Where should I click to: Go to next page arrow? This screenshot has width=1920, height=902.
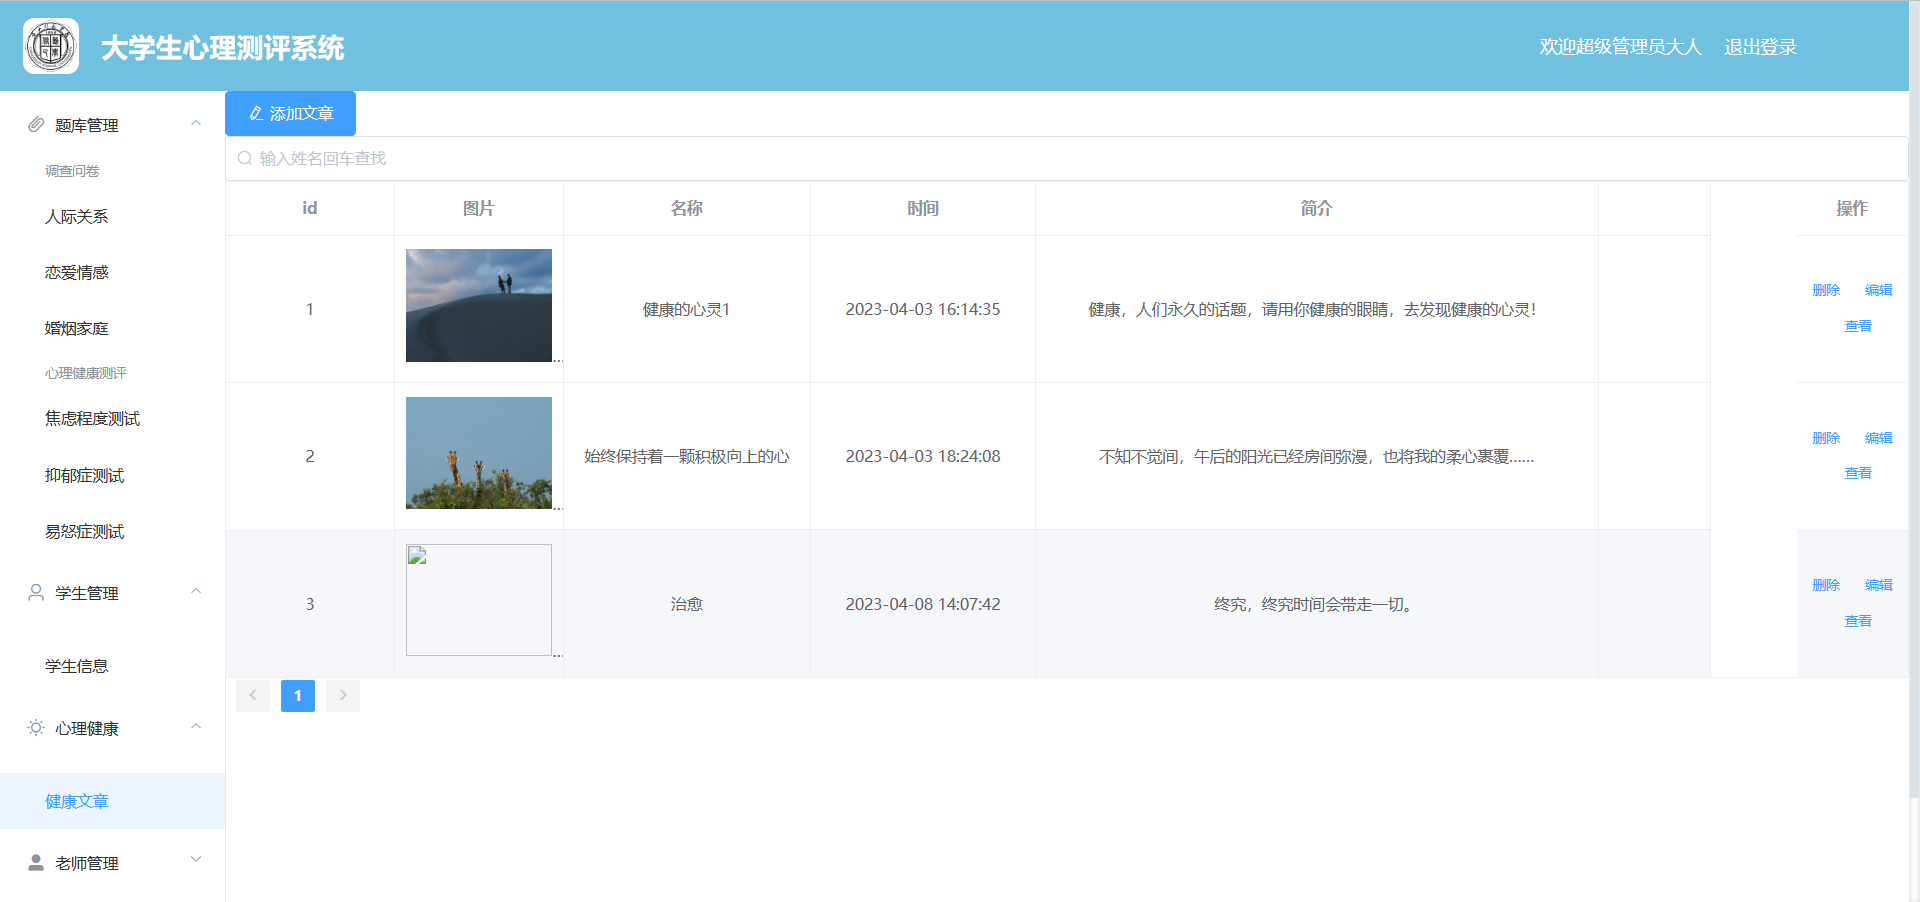pyautogui.click(x=343, y=695)
